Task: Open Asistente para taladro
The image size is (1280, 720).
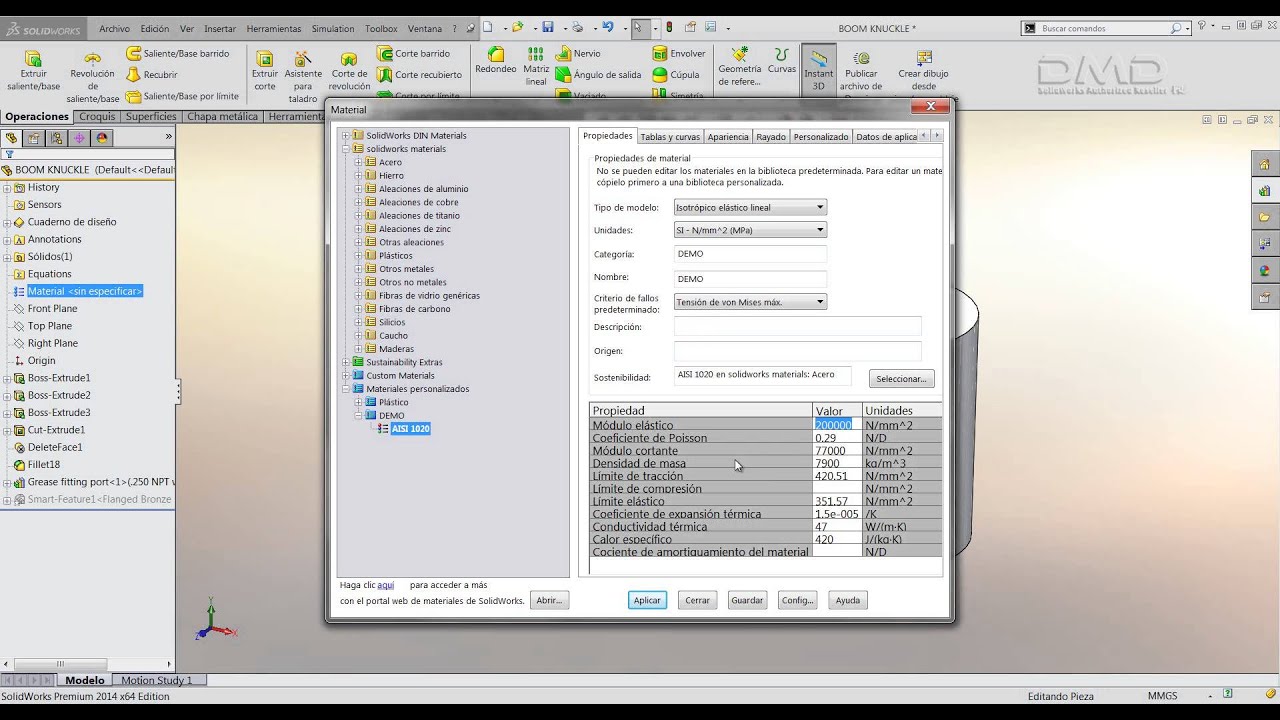Action: click(303, 78)
